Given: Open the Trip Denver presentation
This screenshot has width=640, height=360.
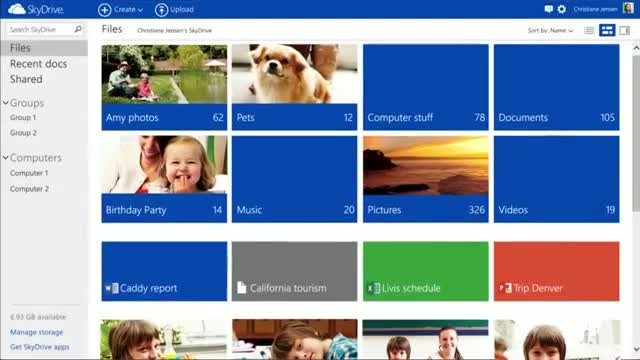Looking at the screenshot, I should [x=556, y=271].
